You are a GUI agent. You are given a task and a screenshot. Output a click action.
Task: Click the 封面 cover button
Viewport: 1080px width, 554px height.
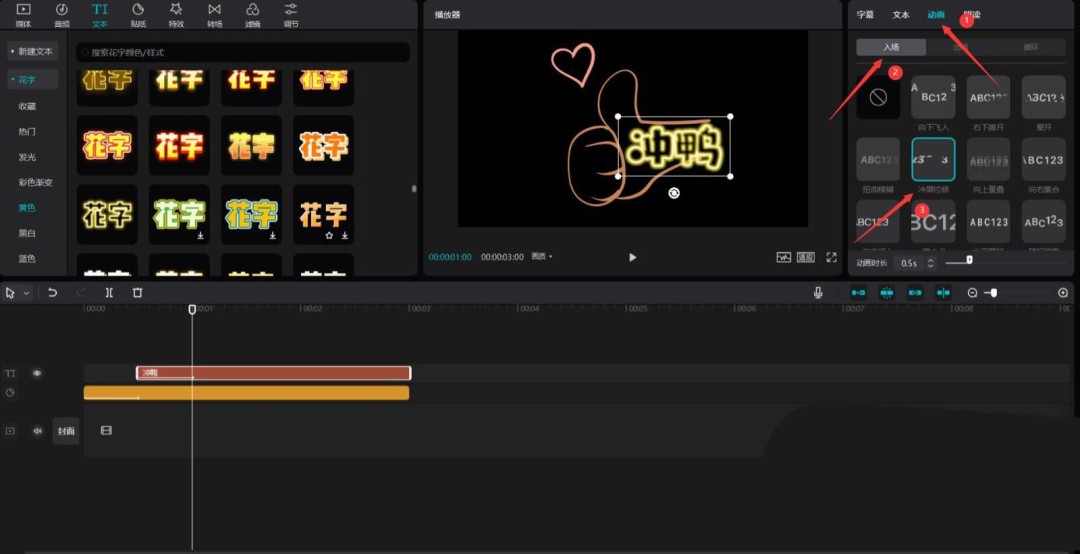pyautogui.click(x=66, y=431)
